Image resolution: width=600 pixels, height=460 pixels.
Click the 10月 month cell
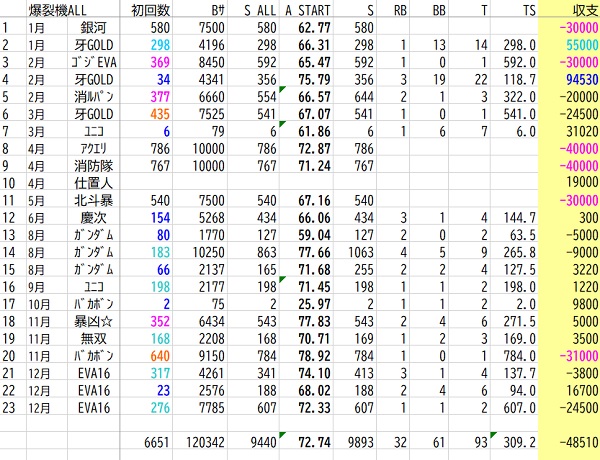pos(39,304)
